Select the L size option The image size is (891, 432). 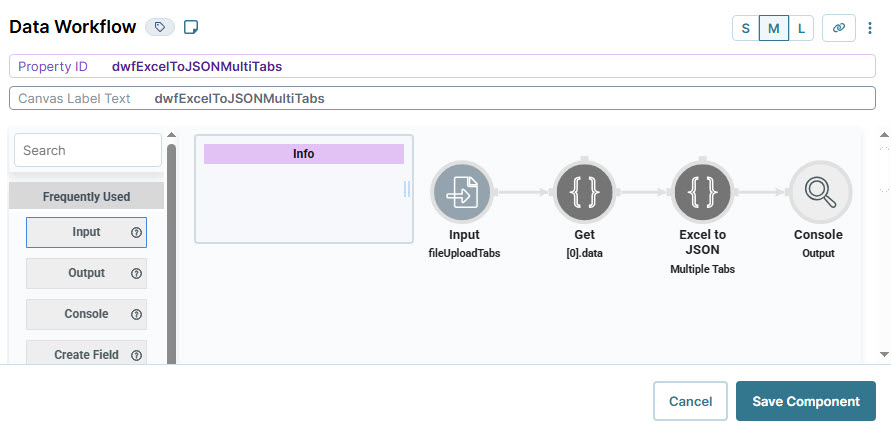tap(801, 28)
